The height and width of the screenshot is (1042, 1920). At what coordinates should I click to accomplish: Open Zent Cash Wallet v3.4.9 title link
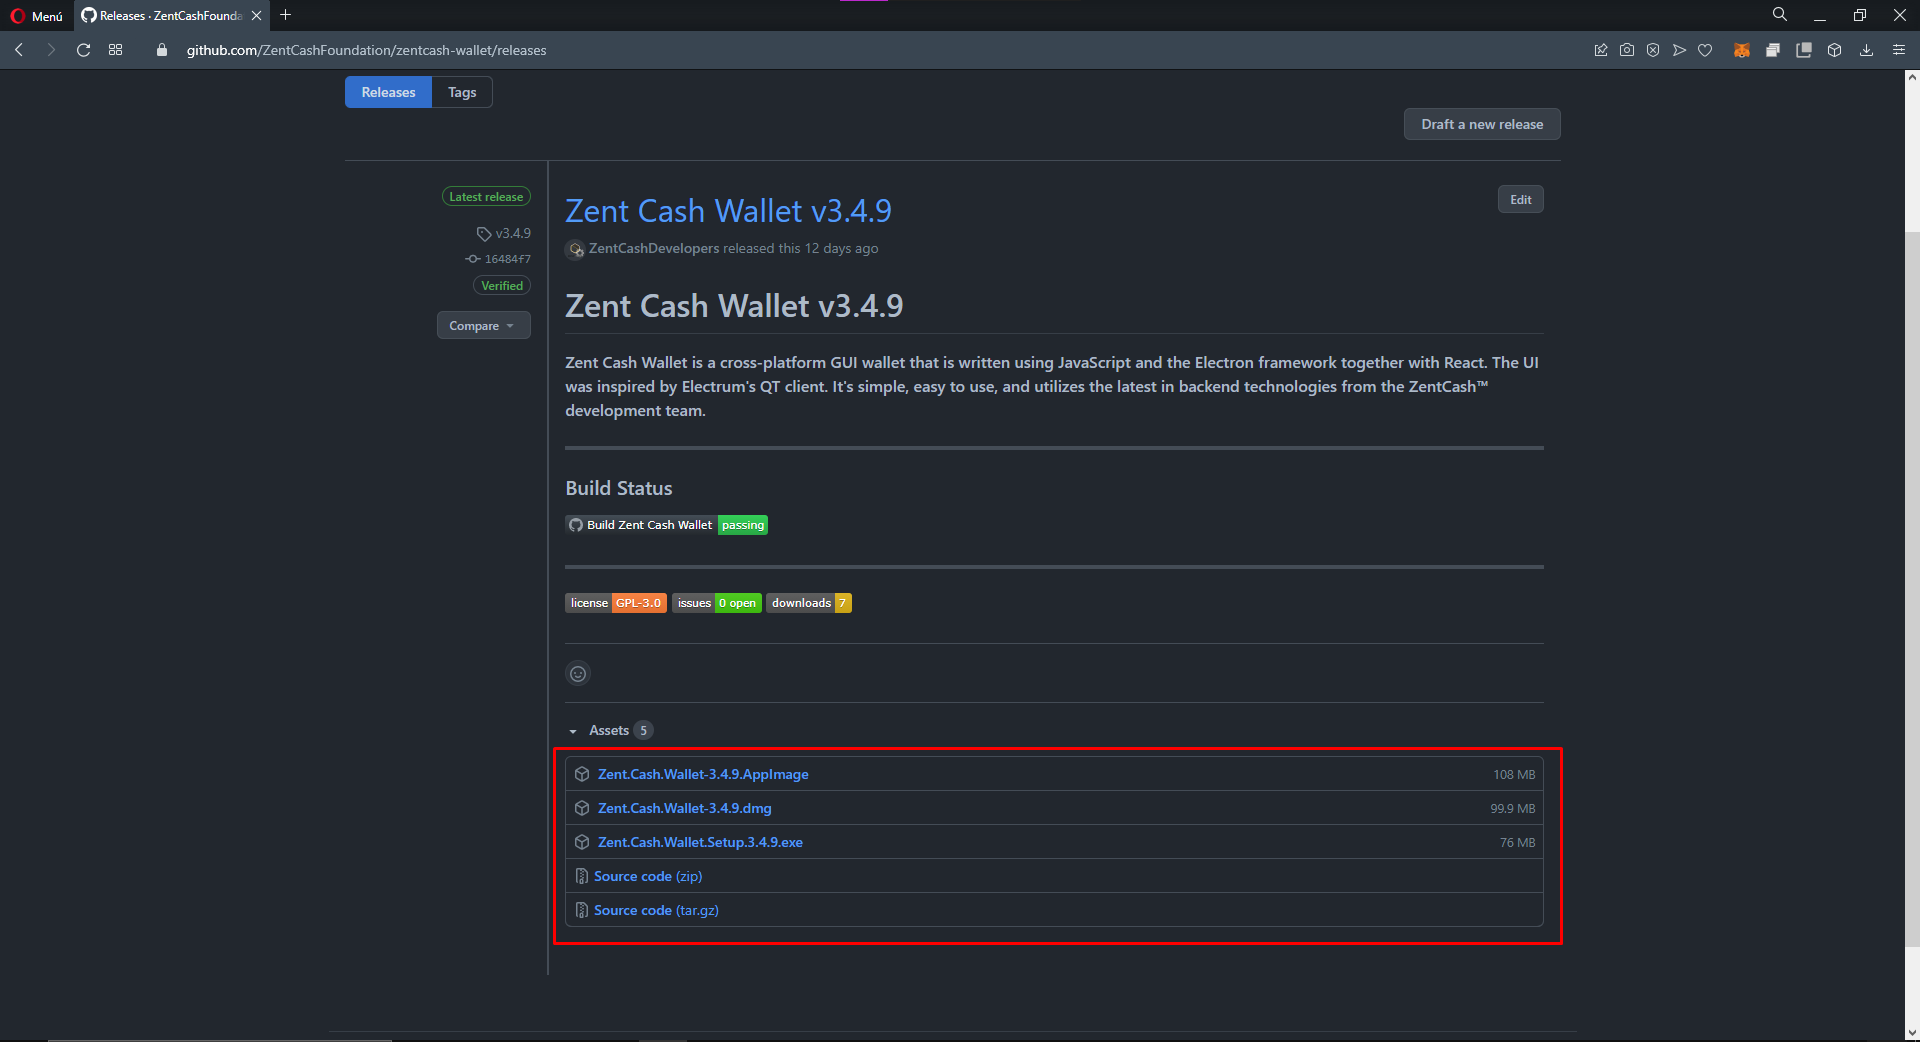tap(728, 211)
